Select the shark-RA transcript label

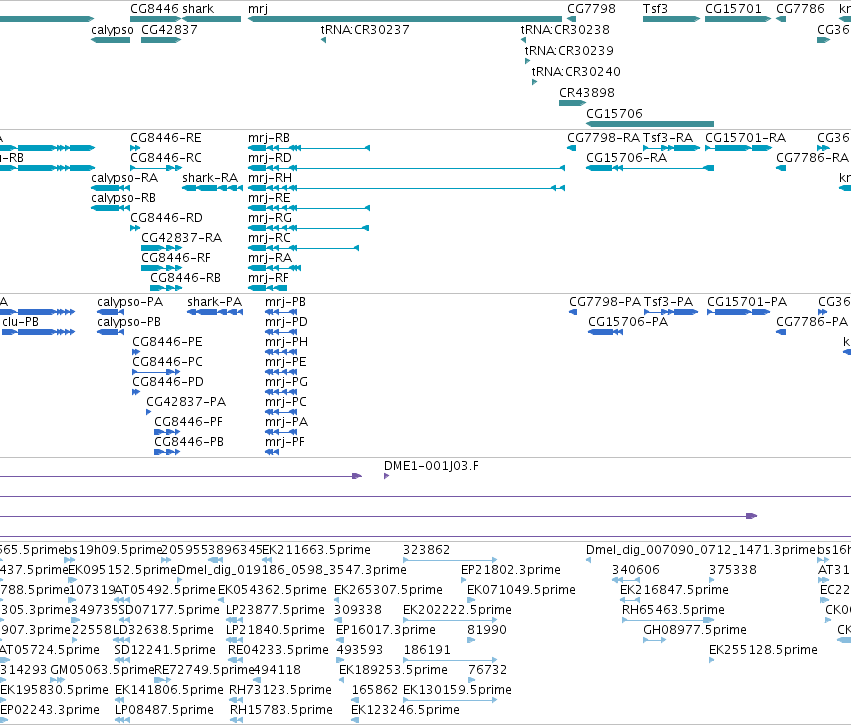click(x=210, y=178)
